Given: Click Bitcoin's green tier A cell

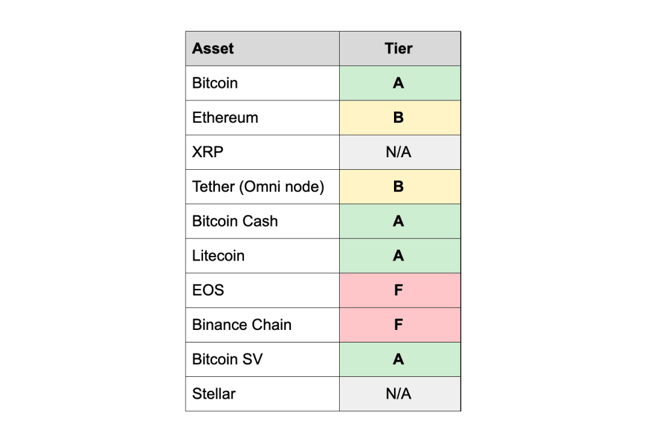Looking at the screenshot, I should pyautogui.click(x=400, y=83).
